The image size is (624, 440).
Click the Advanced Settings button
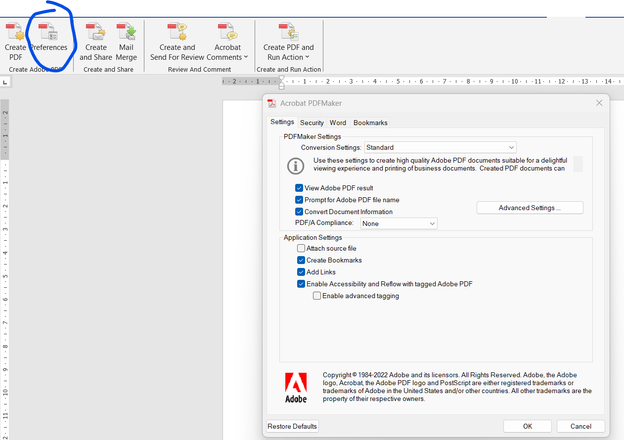click(x=530, y=208)
